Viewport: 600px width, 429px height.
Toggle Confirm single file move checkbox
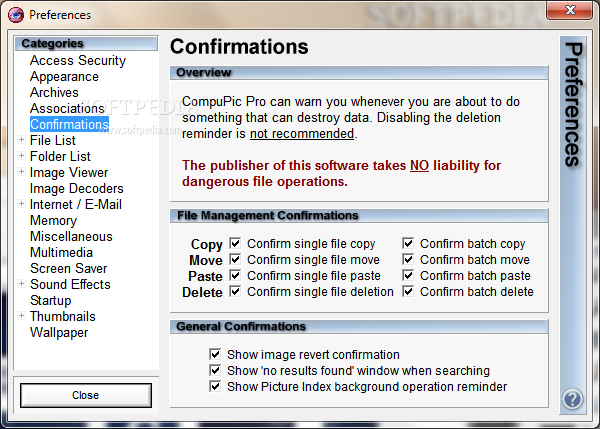[235, 259]
